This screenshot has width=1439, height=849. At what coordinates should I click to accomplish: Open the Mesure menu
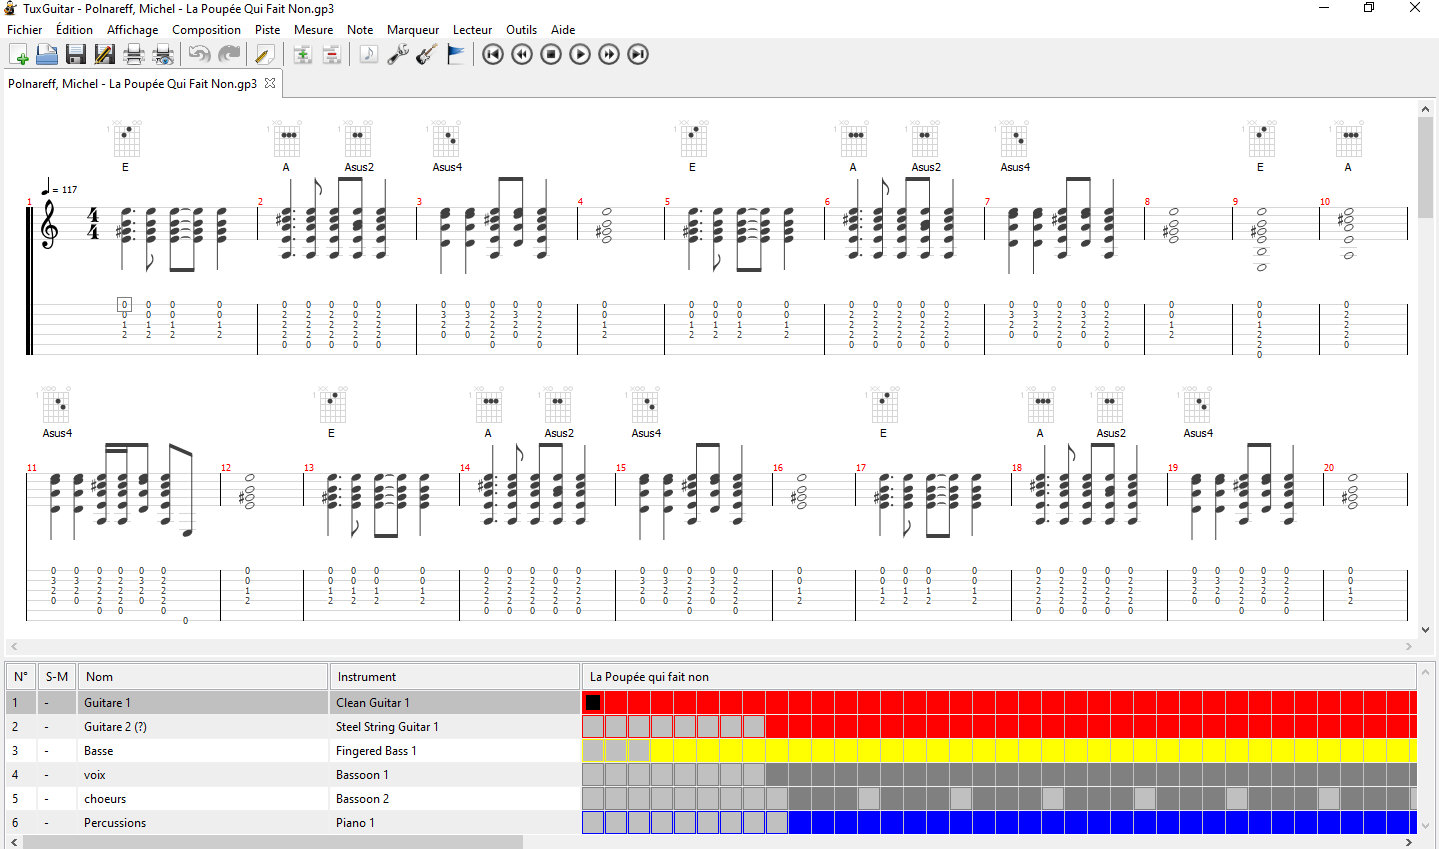tap(313, 30)
